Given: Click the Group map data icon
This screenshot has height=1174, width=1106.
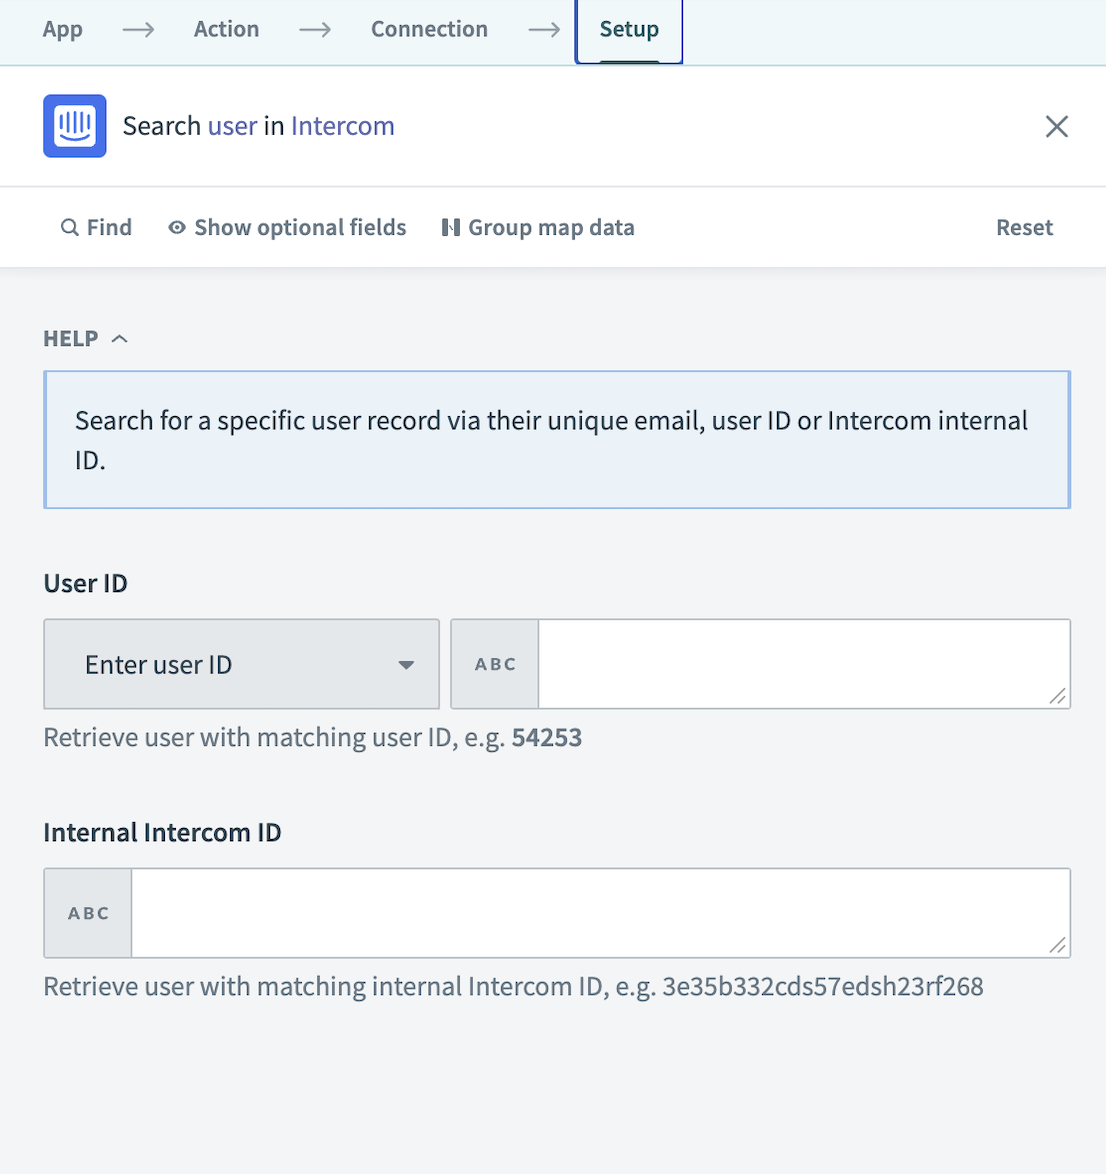Looking at the screenshot, I should pos(450,227).
